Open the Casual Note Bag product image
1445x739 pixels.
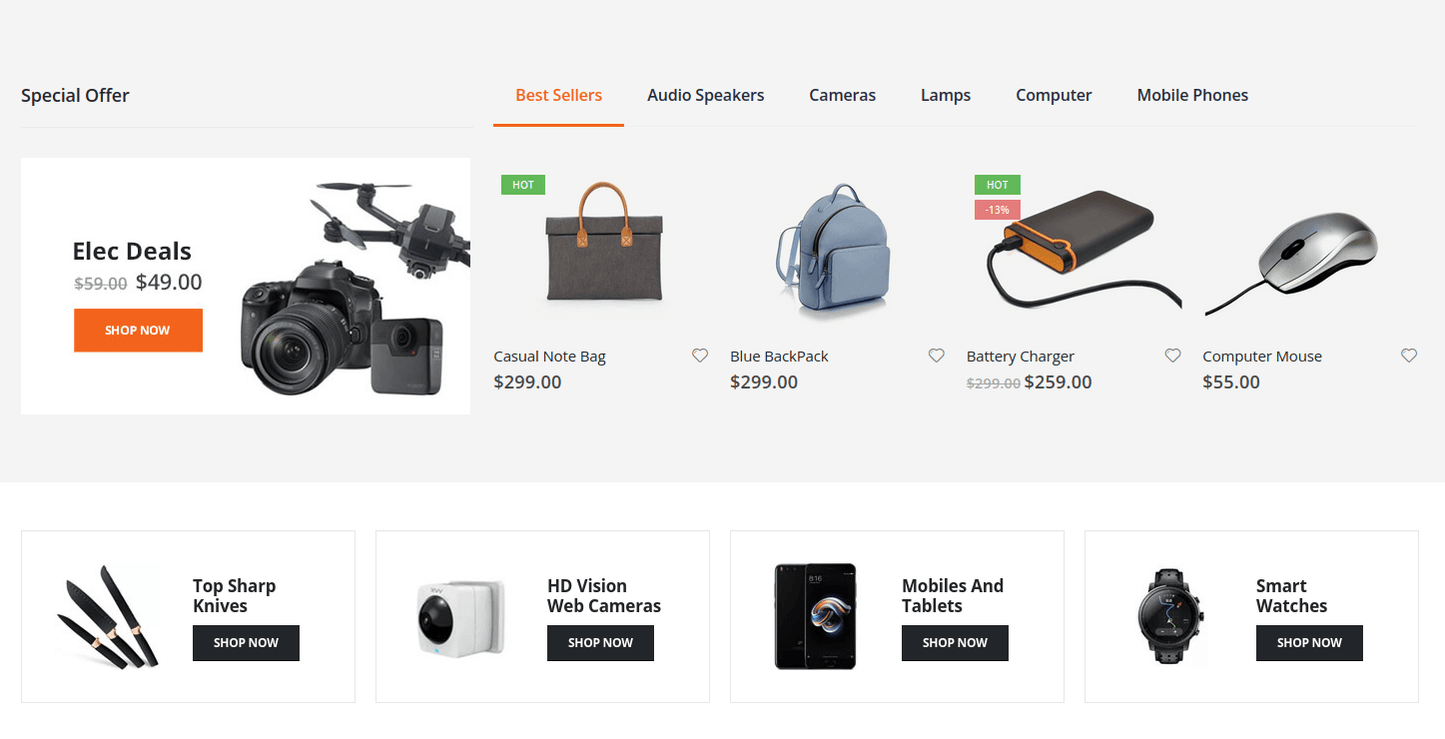click(x=604, y=243)
